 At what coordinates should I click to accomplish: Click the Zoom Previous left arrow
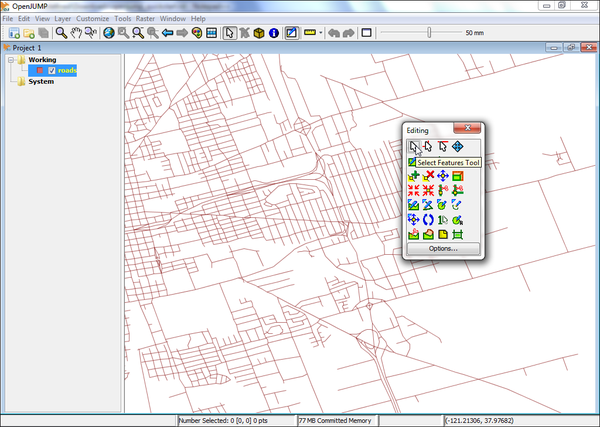168,32
